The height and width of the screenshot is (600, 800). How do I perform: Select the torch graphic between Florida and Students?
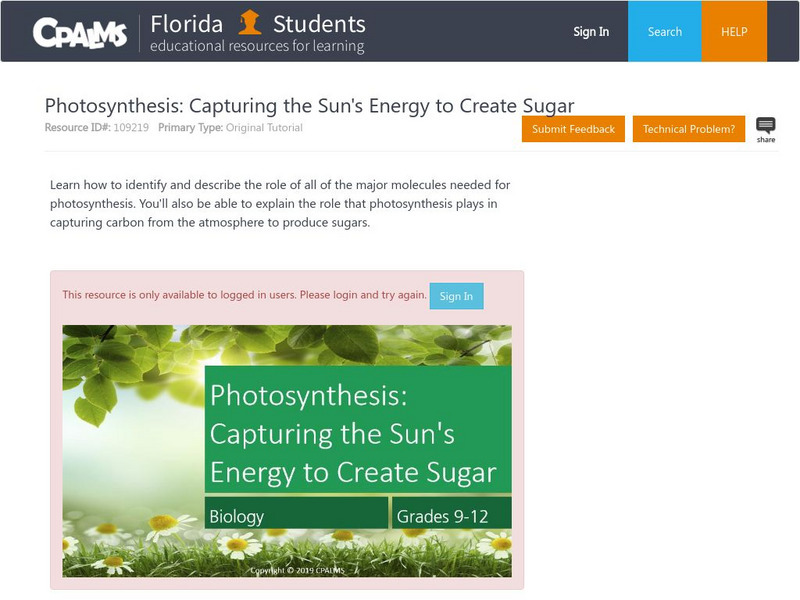(250, 24)
